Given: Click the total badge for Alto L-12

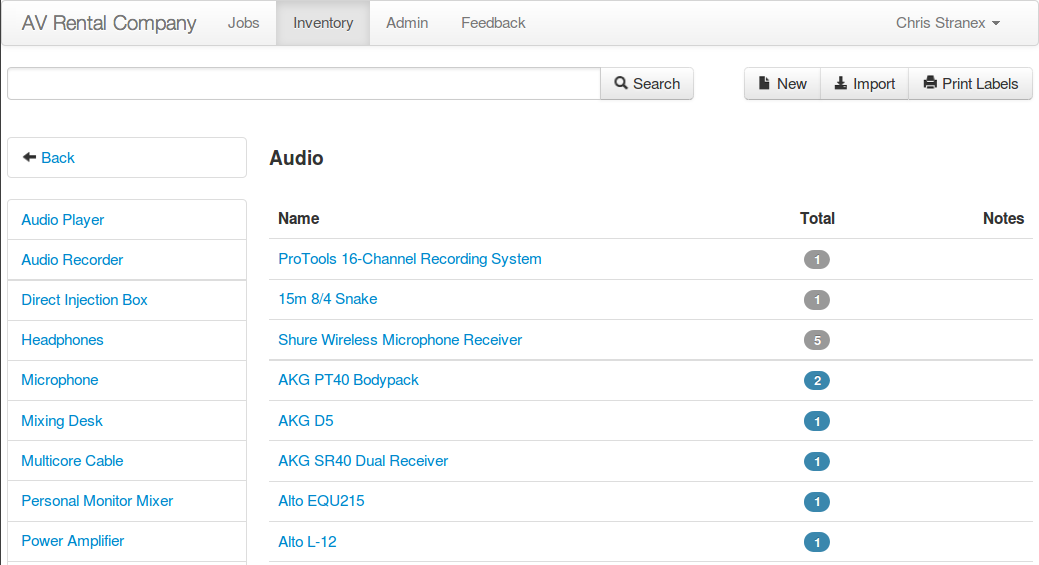Looking at the screenshot, I should click(816, 542).
